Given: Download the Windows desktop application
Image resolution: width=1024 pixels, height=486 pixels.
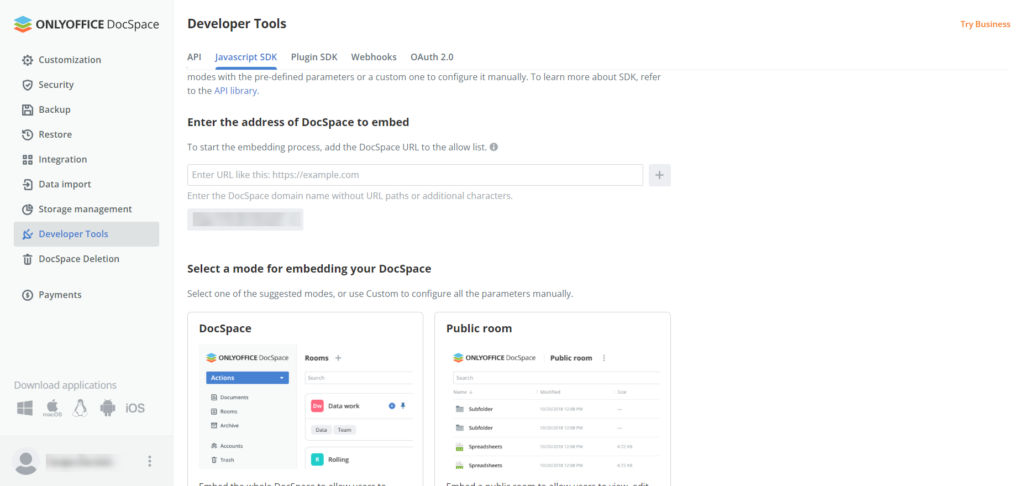Looking at the screenshot, I should tap(25, 408).
